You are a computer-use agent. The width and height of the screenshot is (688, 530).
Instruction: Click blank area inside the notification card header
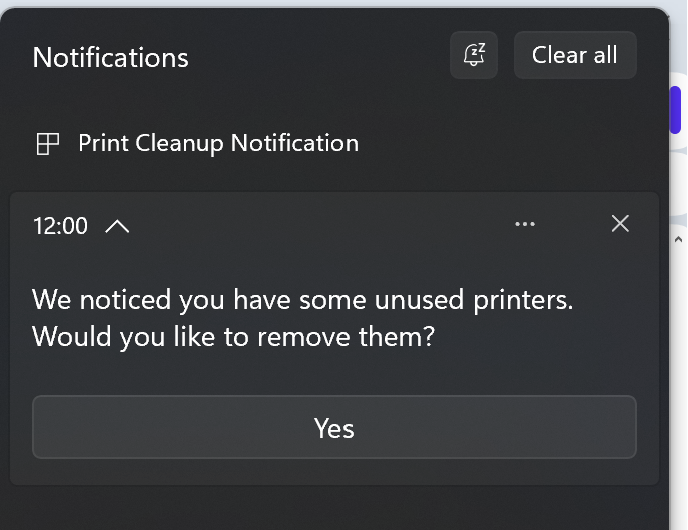[320, 225]
